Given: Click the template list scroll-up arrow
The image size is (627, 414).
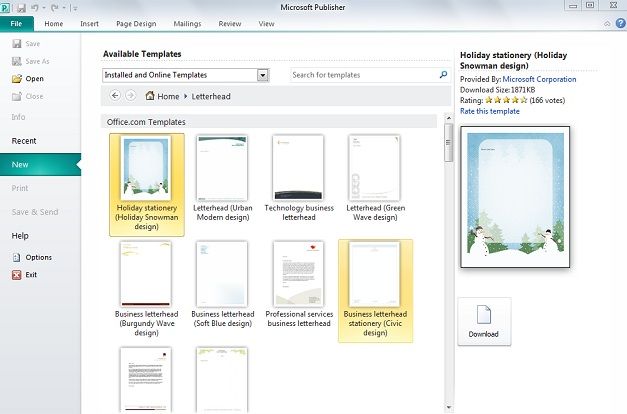Looking at the screenshot, I should tap(448, 118).
